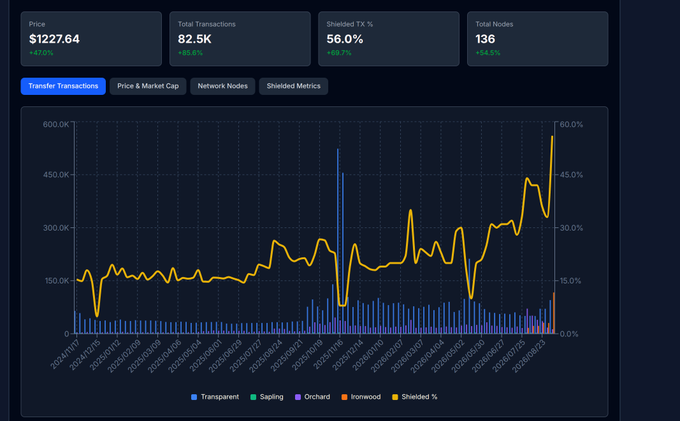
Task: Toggle the Sapling legend series
Action: click(267, 397)
